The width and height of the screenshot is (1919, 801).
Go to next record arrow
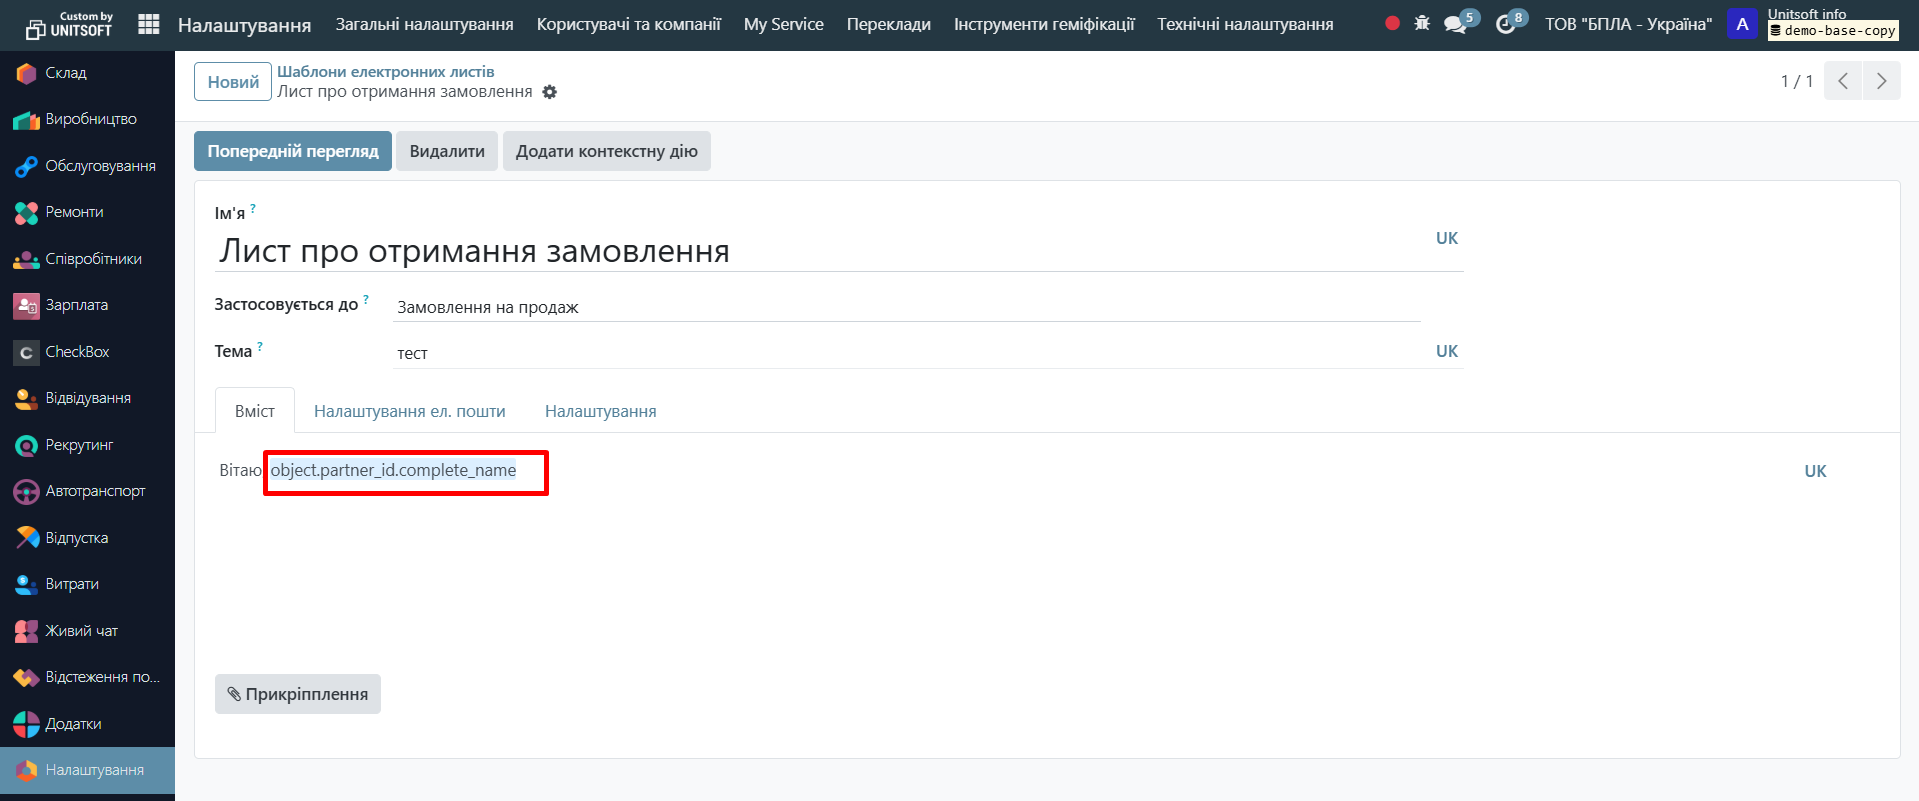1881,81
